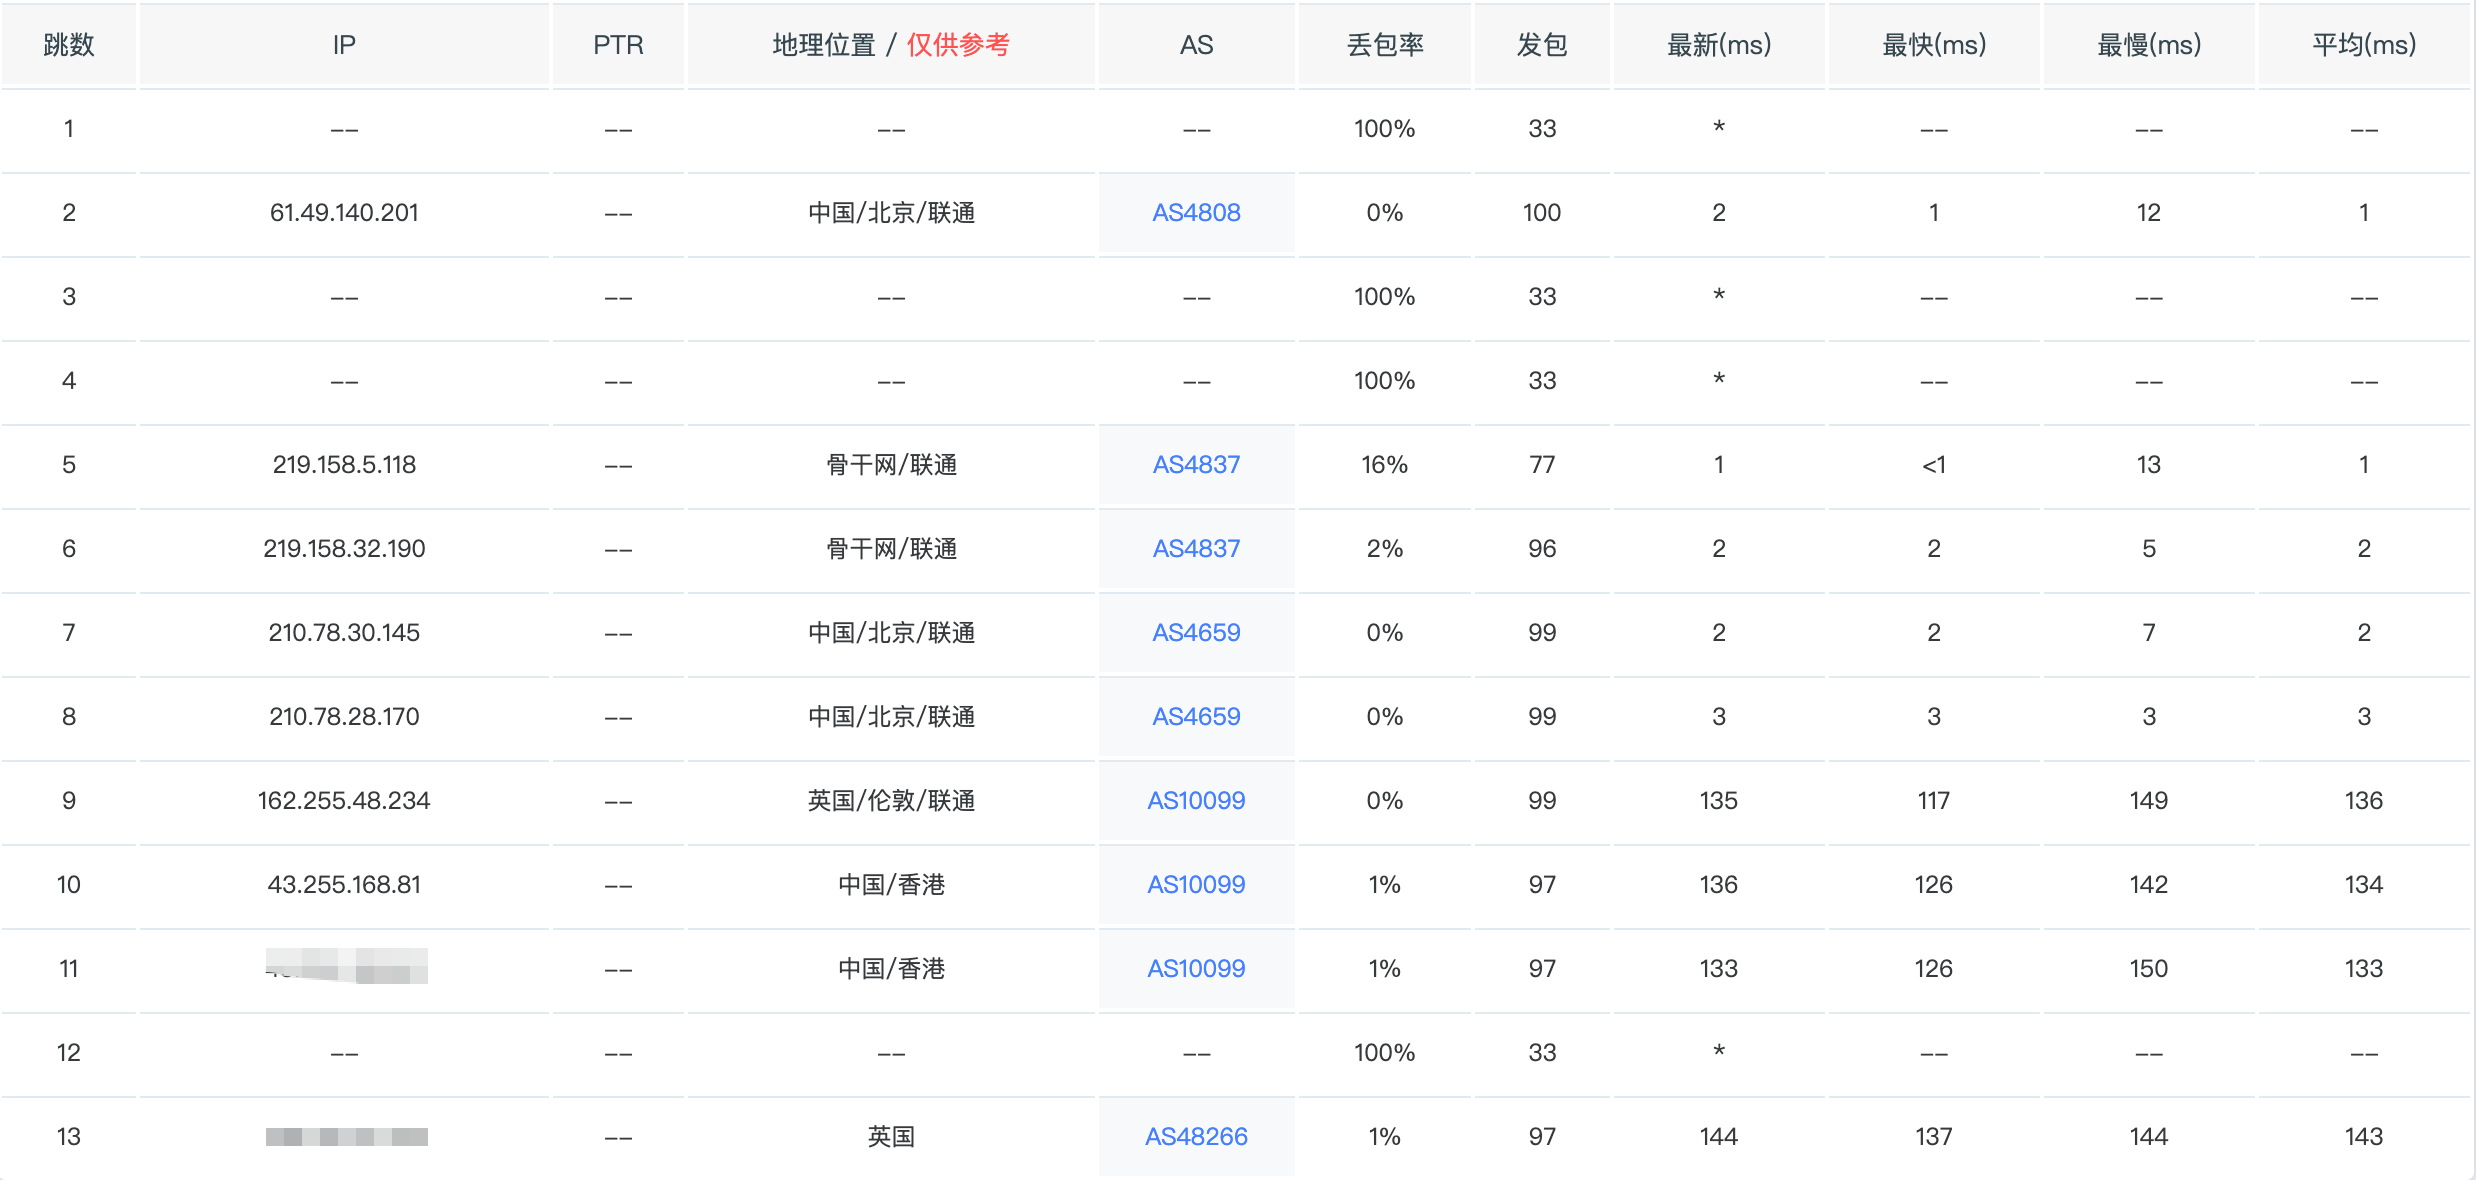Viewport: 2476px width, 1180px height.
Task: Click the IP column header
Action: (x=344, y=45)
